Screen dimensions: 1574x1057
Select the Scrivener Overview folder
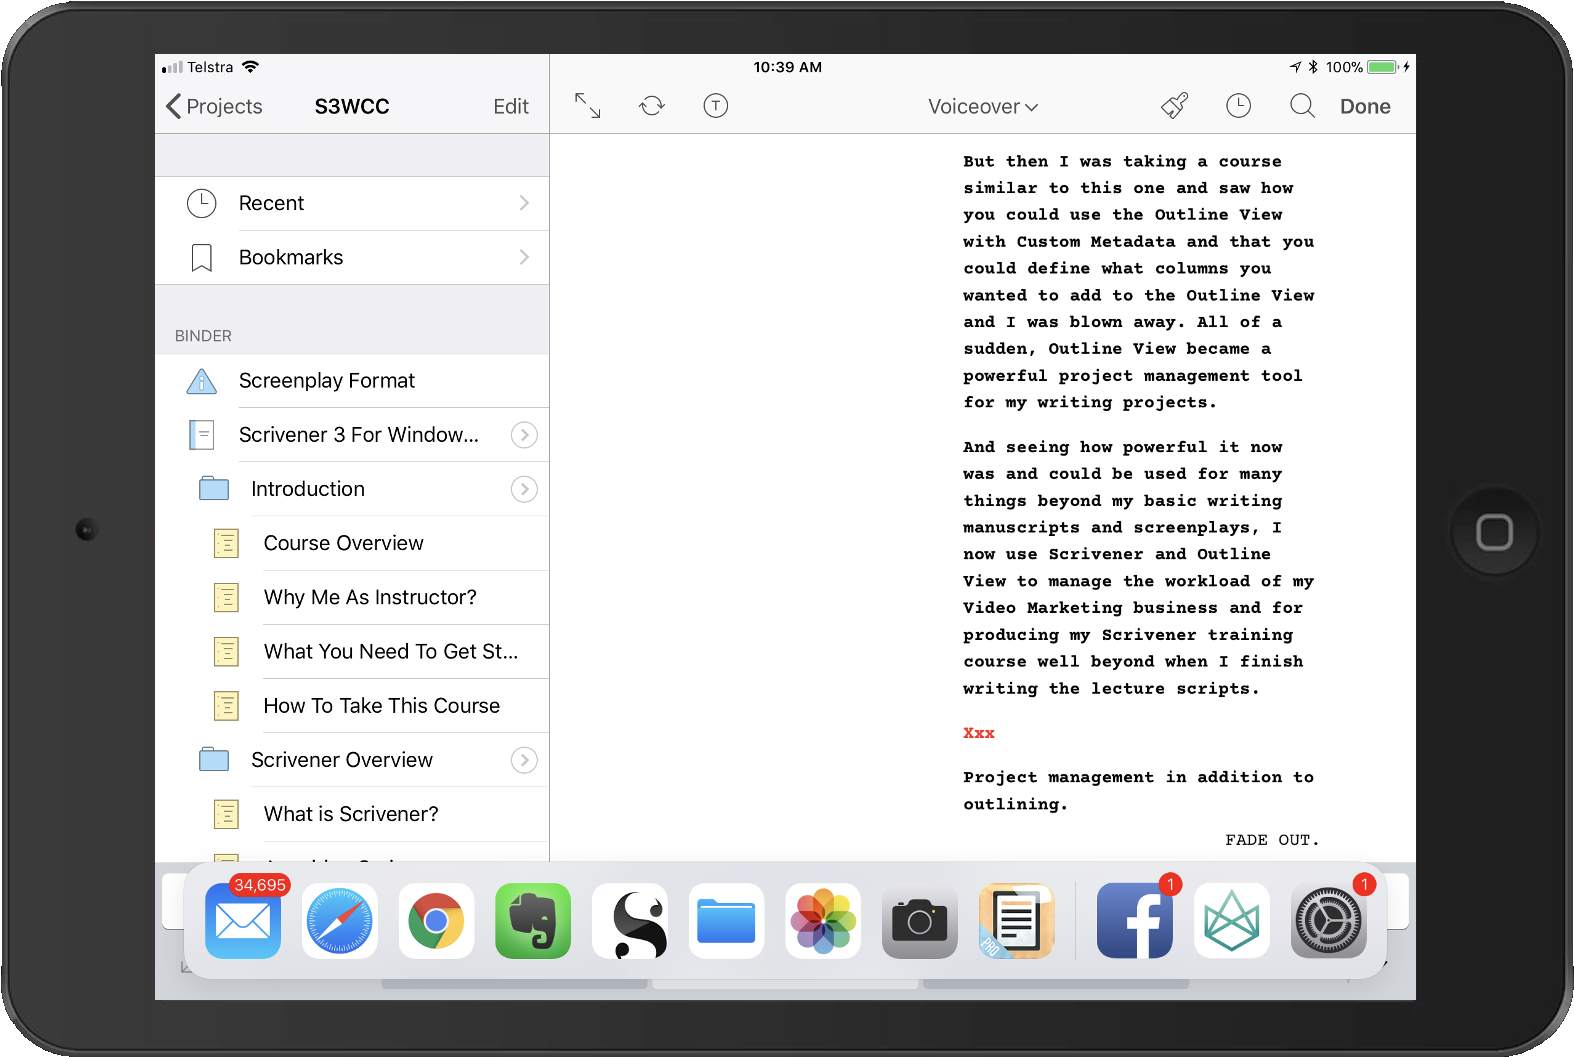tap(352, 760)
